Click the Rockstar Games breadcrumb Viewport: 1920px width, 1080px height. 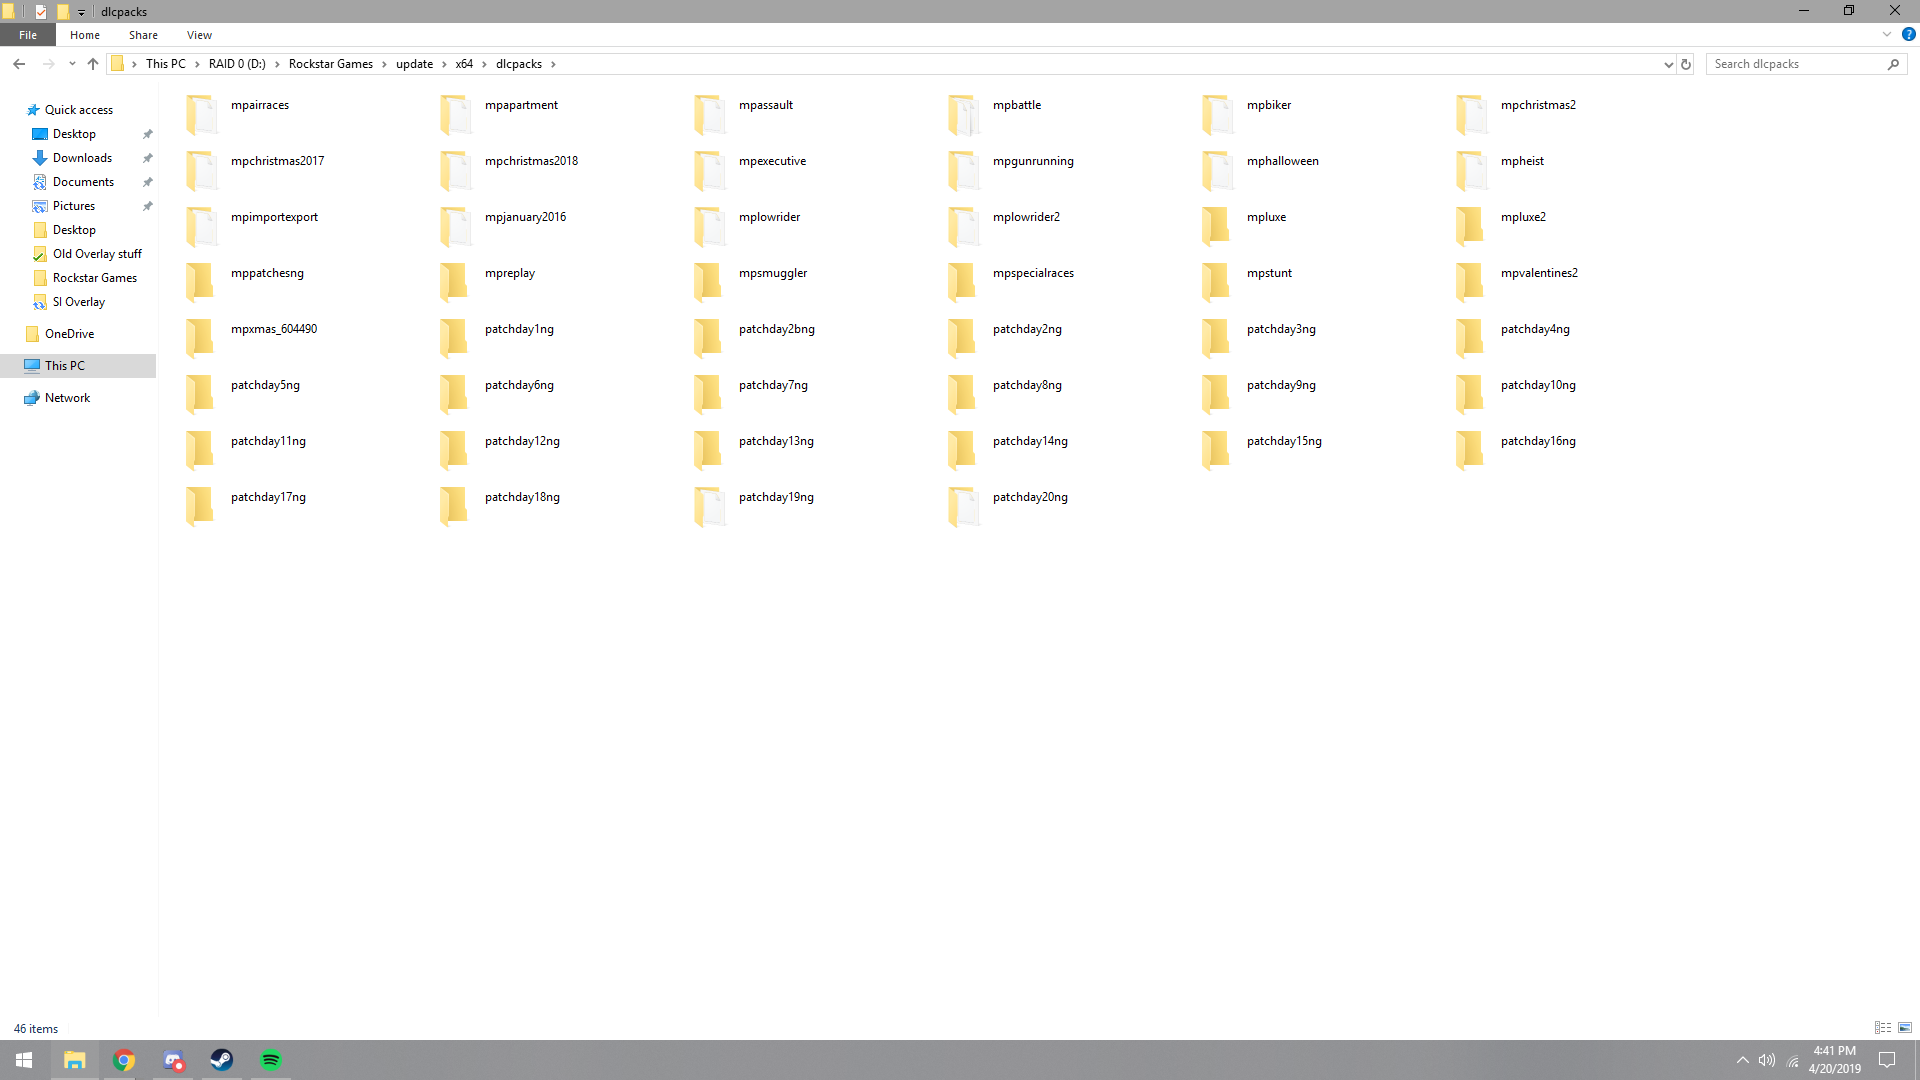[x=330, y=64]
